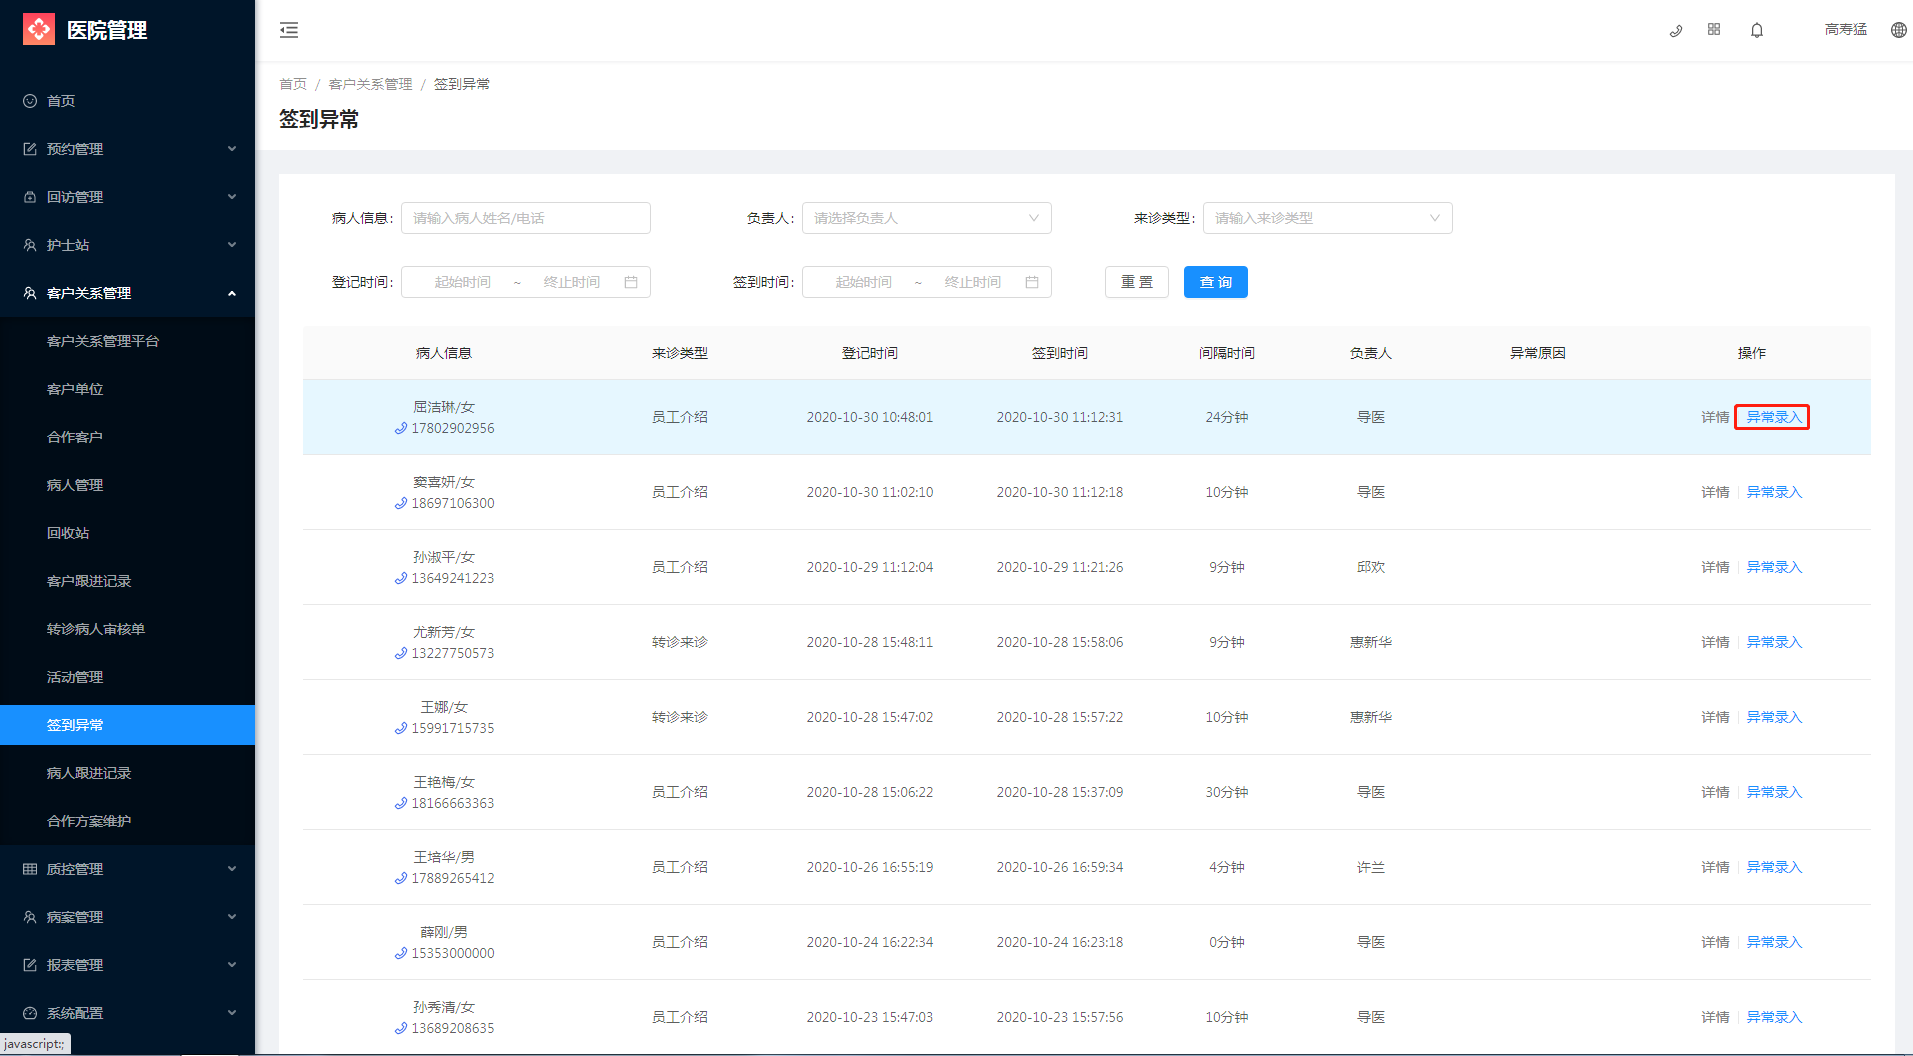Open 病人管理 submenu item
The image size is (1913, 1056).
[127, 485]
